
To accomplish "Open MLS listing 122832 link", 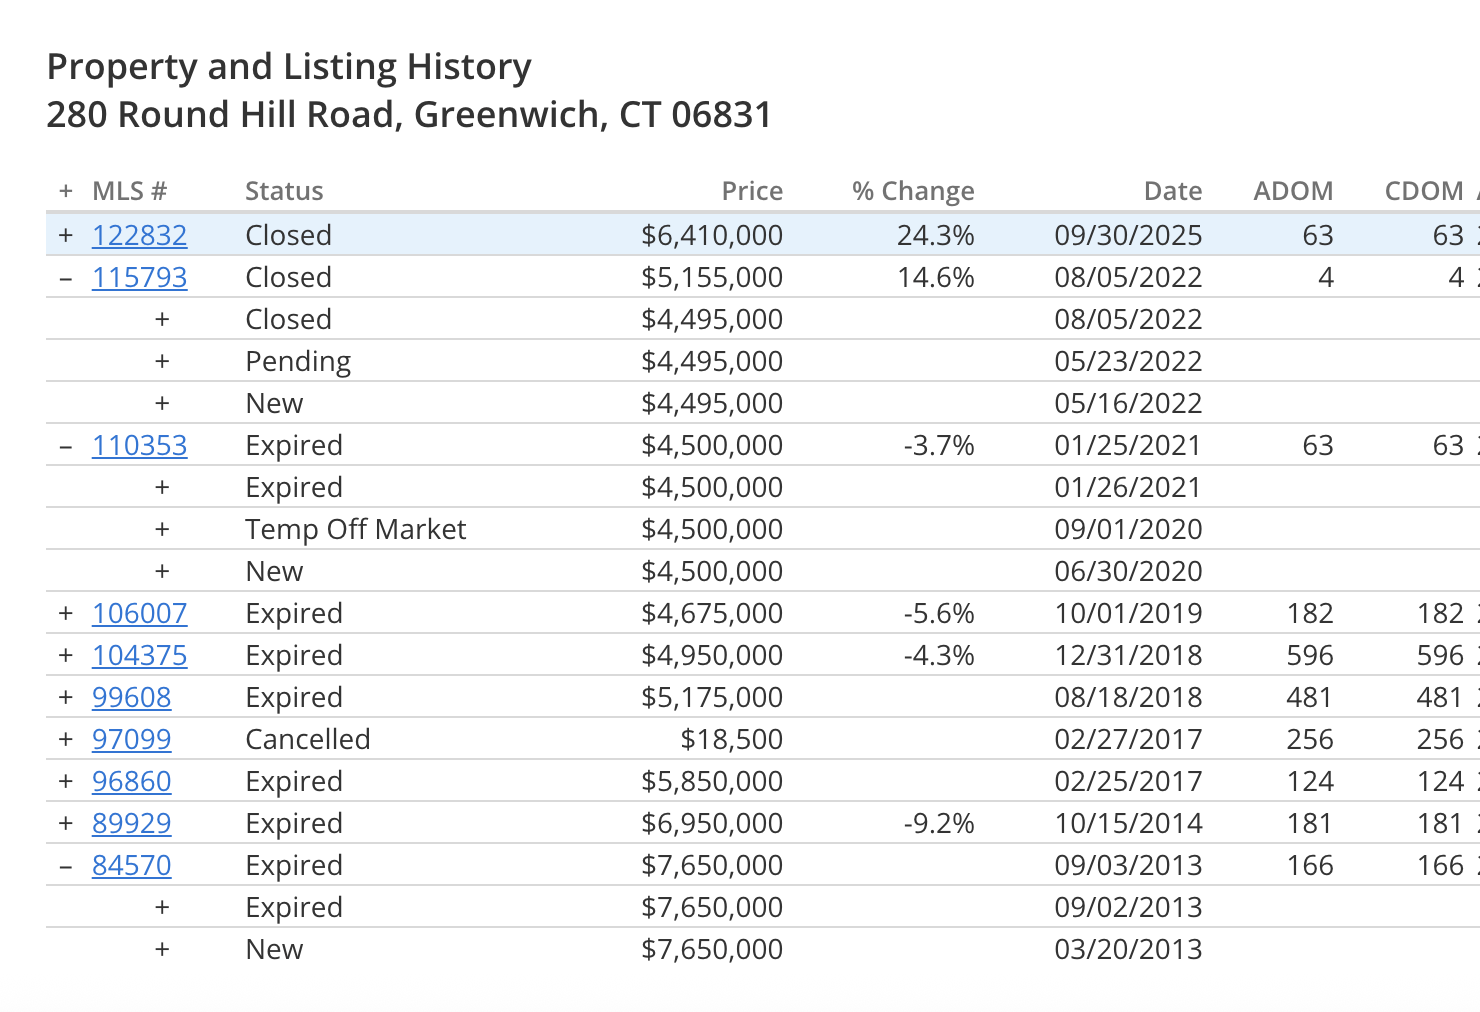I will (x=139, y=235).
